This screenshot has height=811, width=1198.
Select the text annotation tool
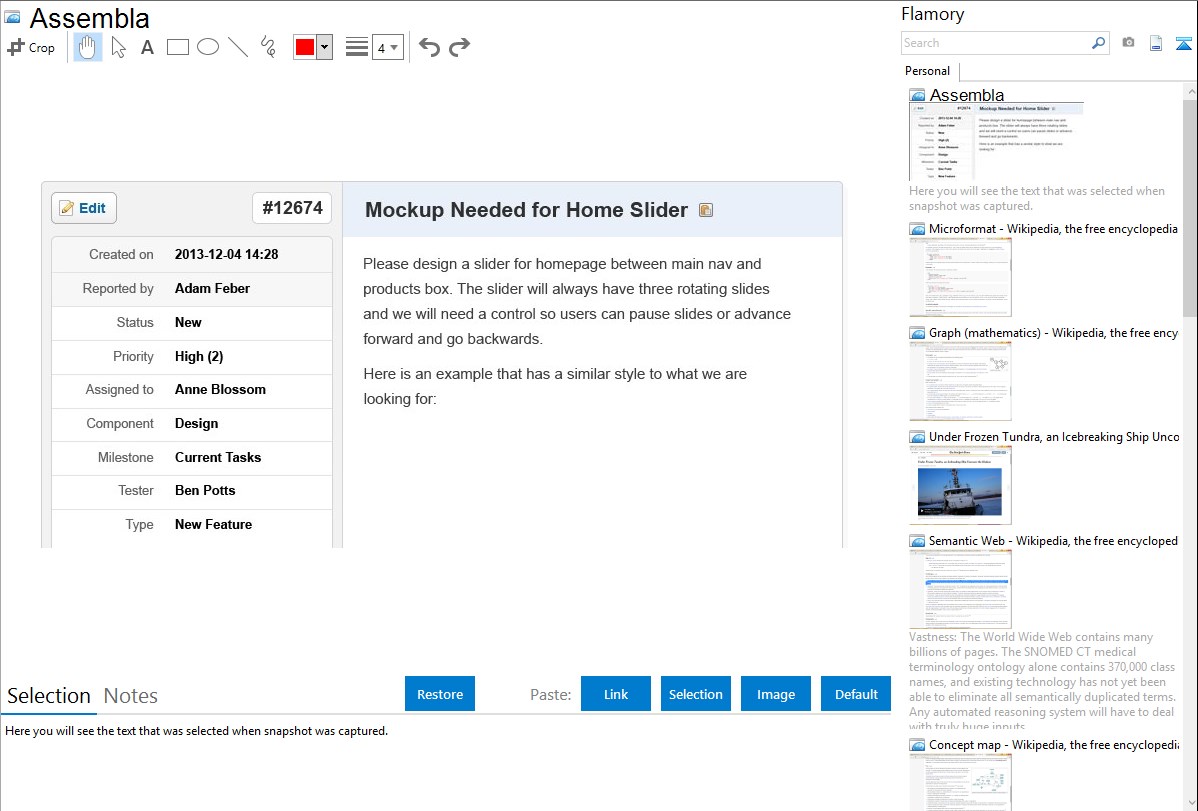147,47
